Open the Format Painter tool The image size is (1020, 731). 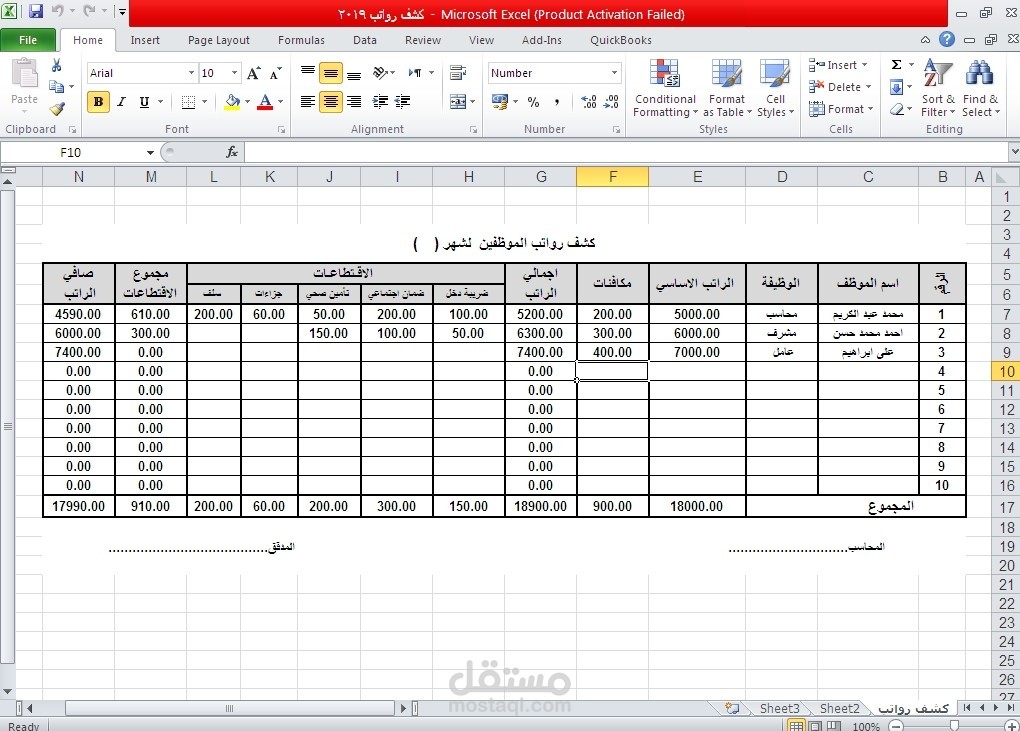(x=57, y=109)
